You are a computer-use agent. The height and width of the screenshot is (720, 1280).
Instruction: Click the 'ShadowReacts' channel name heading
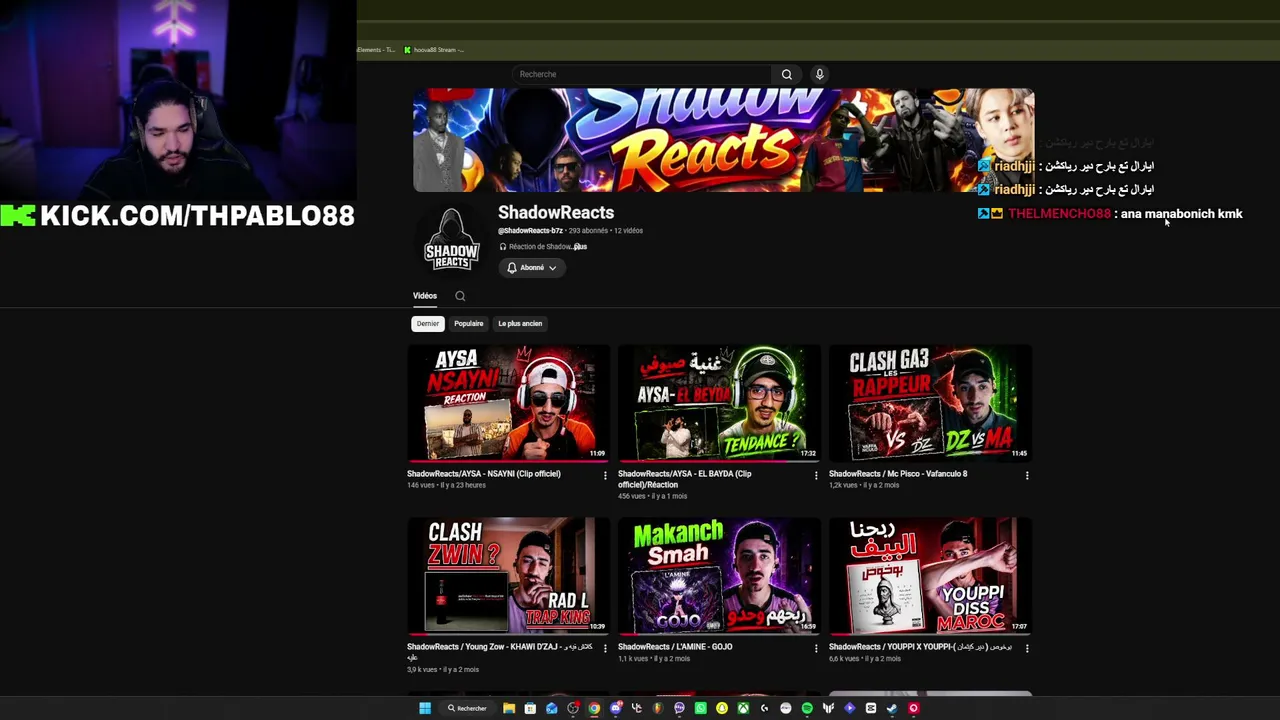(556, 212)
